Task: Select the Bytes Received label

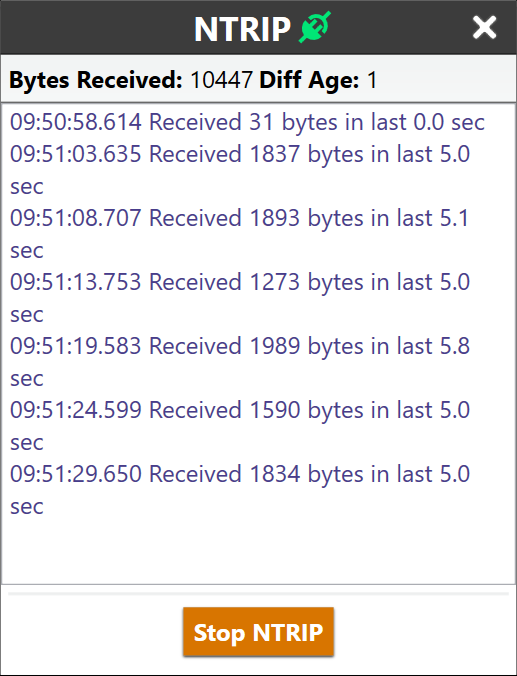Action: coord(96,80)
